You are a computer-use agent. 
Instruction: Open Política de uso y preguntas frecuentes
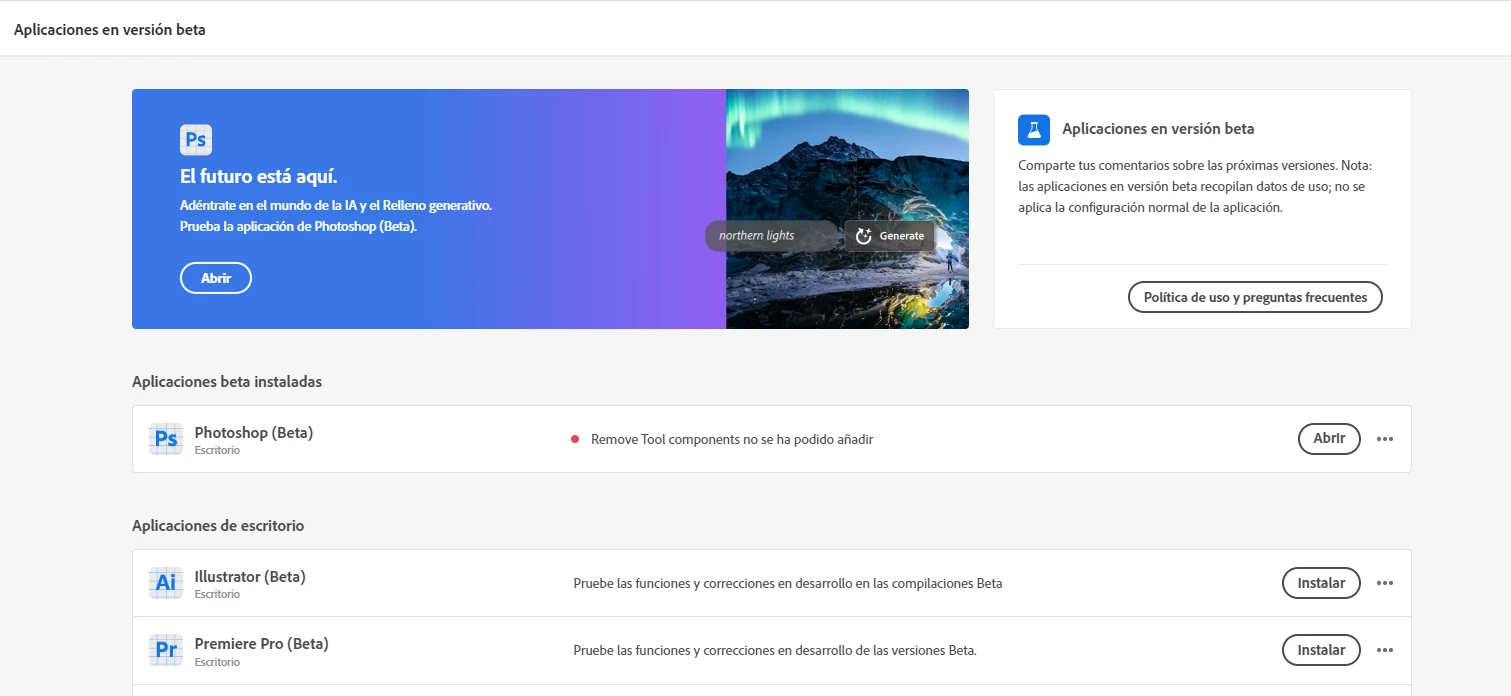(x=1255, y=297)
